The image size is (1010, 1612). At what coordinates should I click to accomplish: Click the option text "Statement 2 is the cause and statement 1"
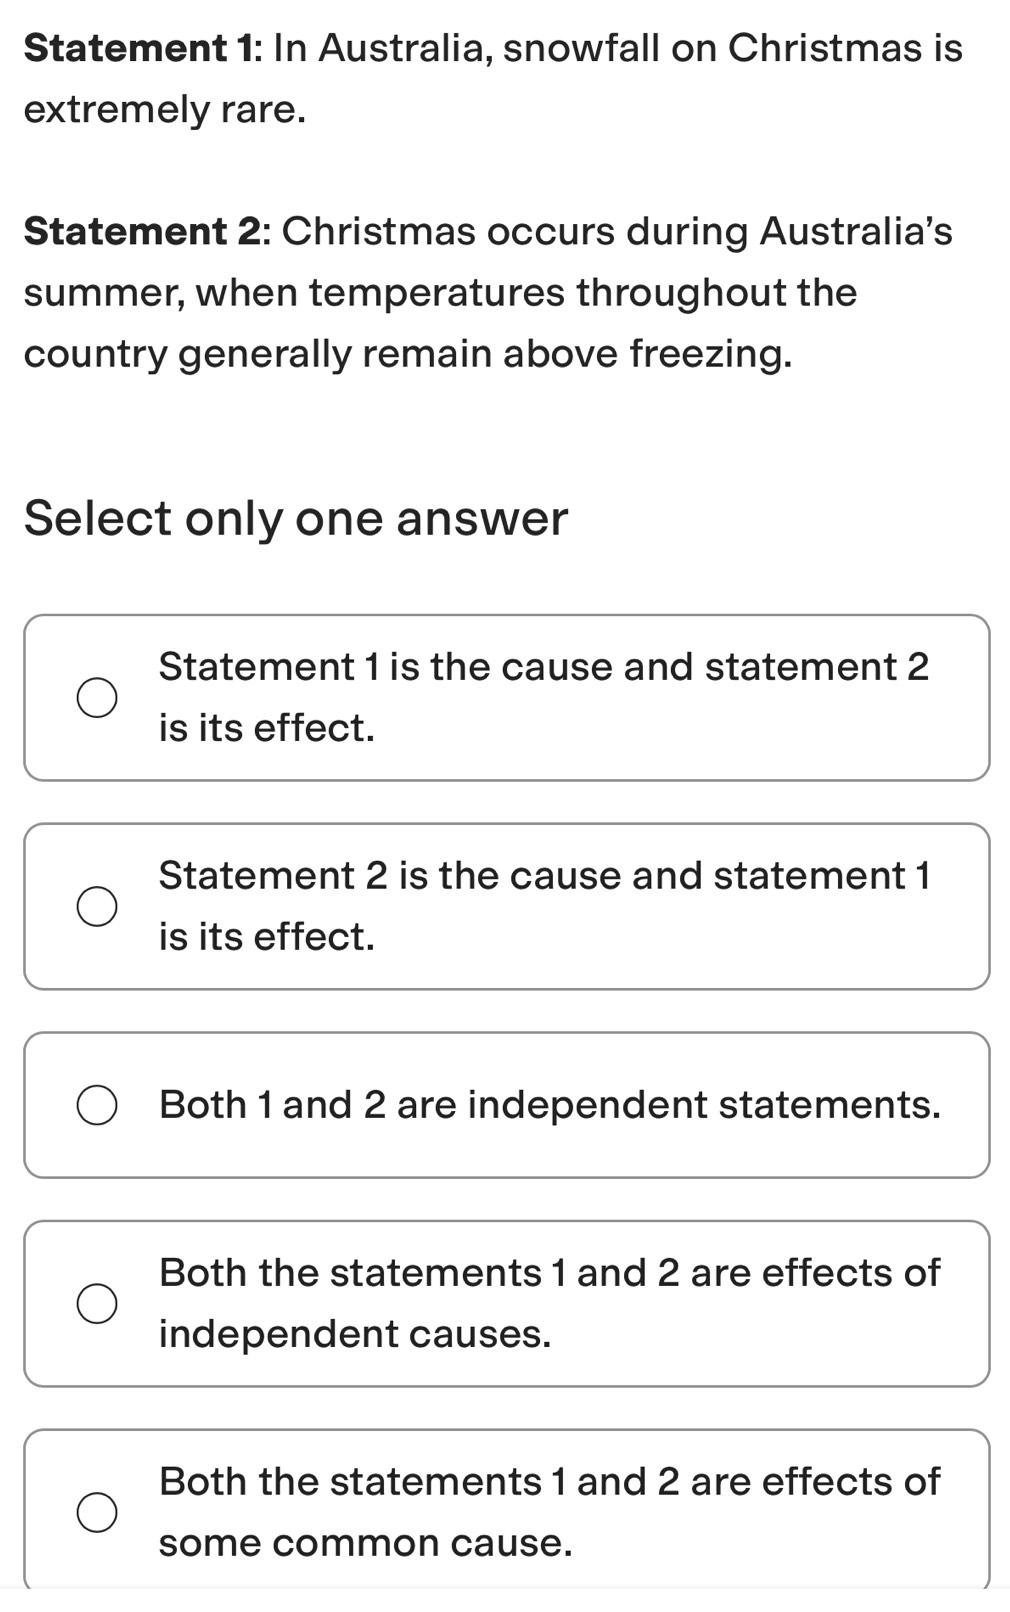pyautogui.click(x=543, y=876)
